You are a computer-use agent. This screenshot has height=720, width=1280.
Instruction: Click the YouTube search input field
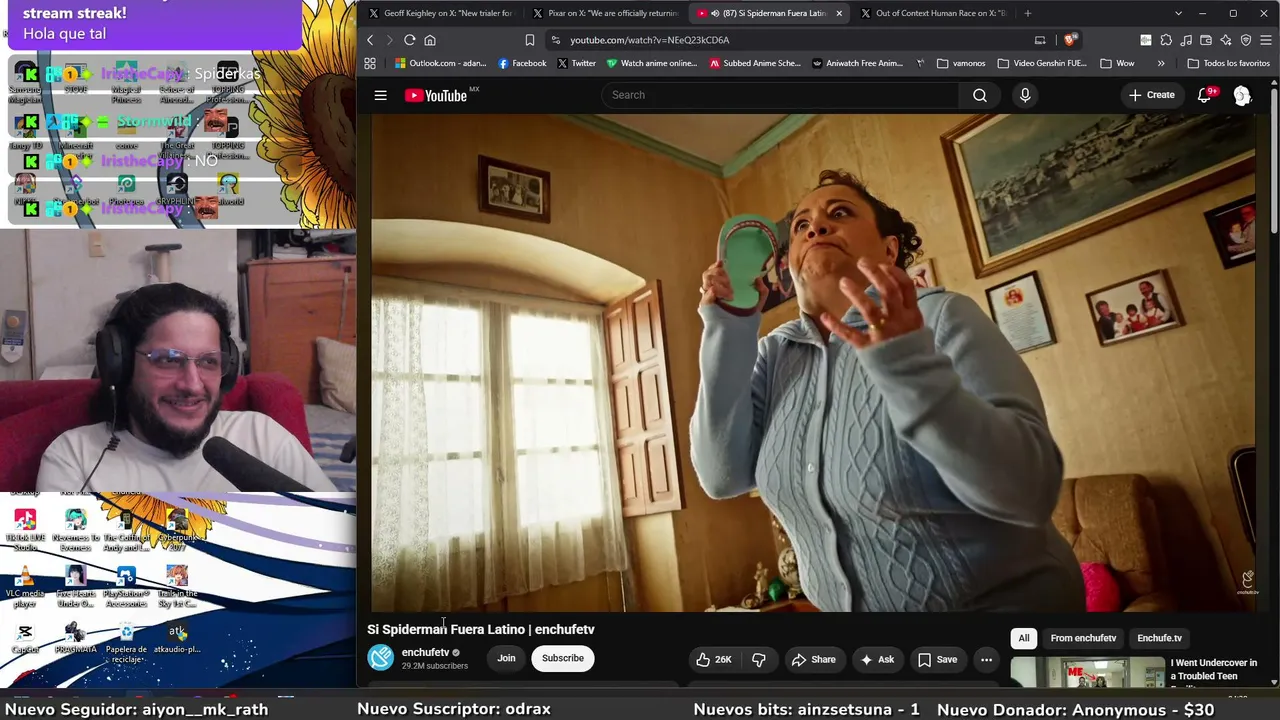[781, 95]
